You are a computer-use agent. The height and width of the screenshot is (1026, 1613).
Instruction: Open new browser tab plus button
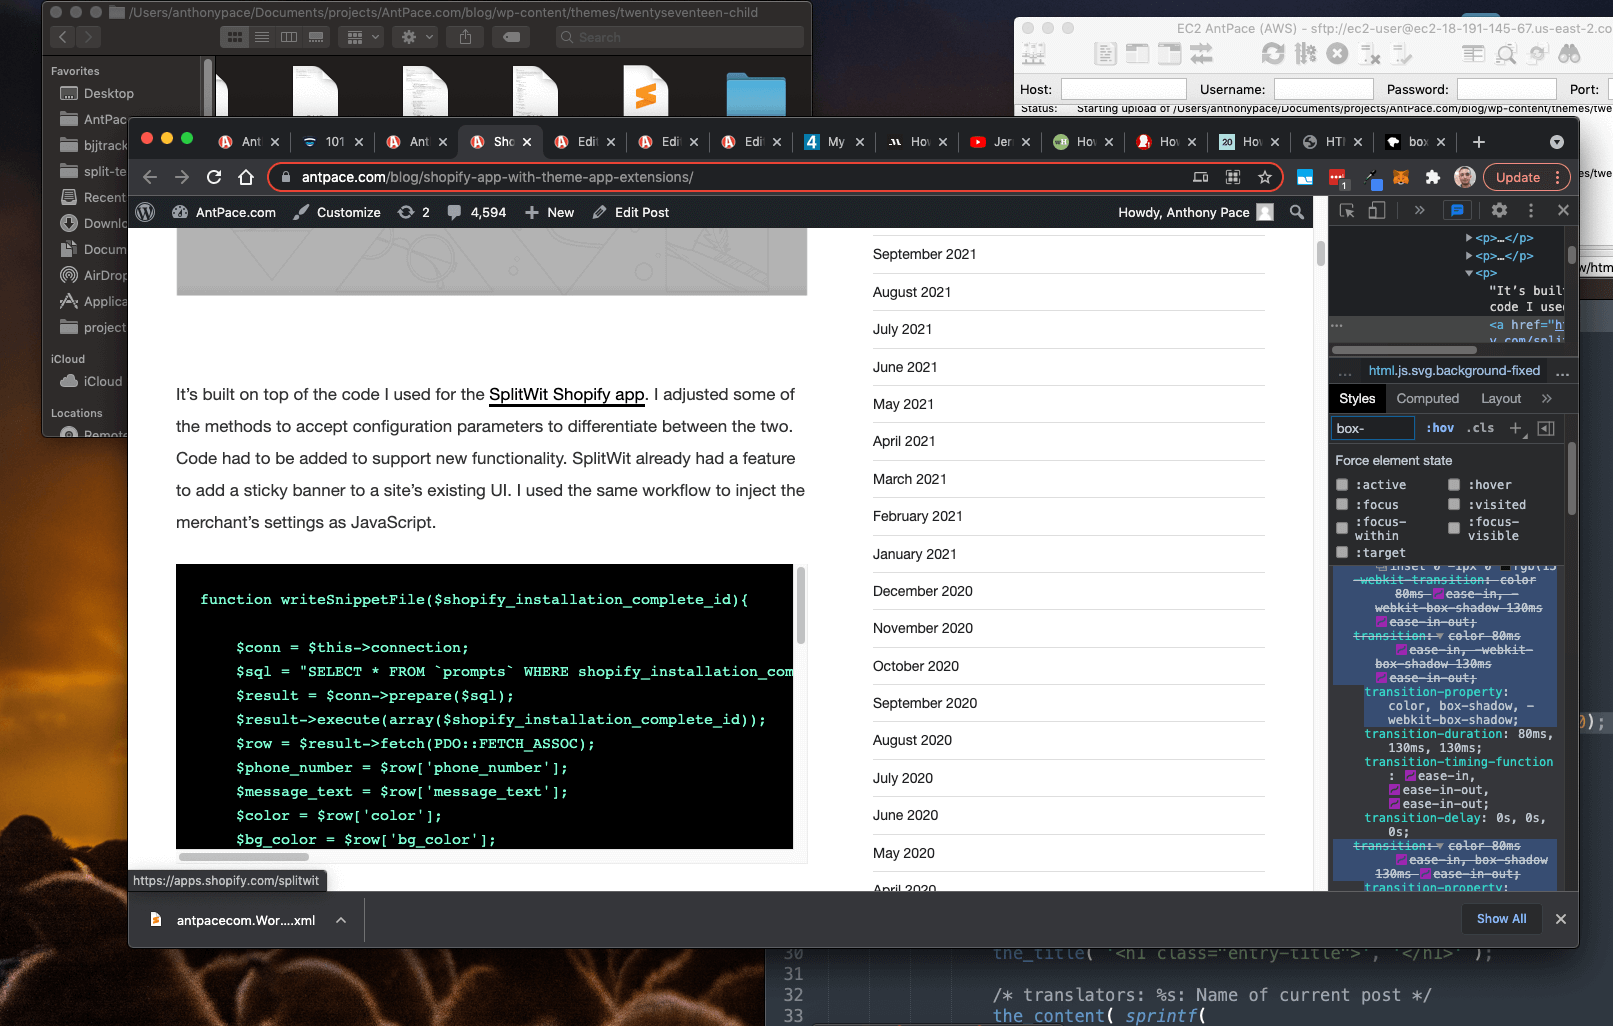coord(1479,142)
